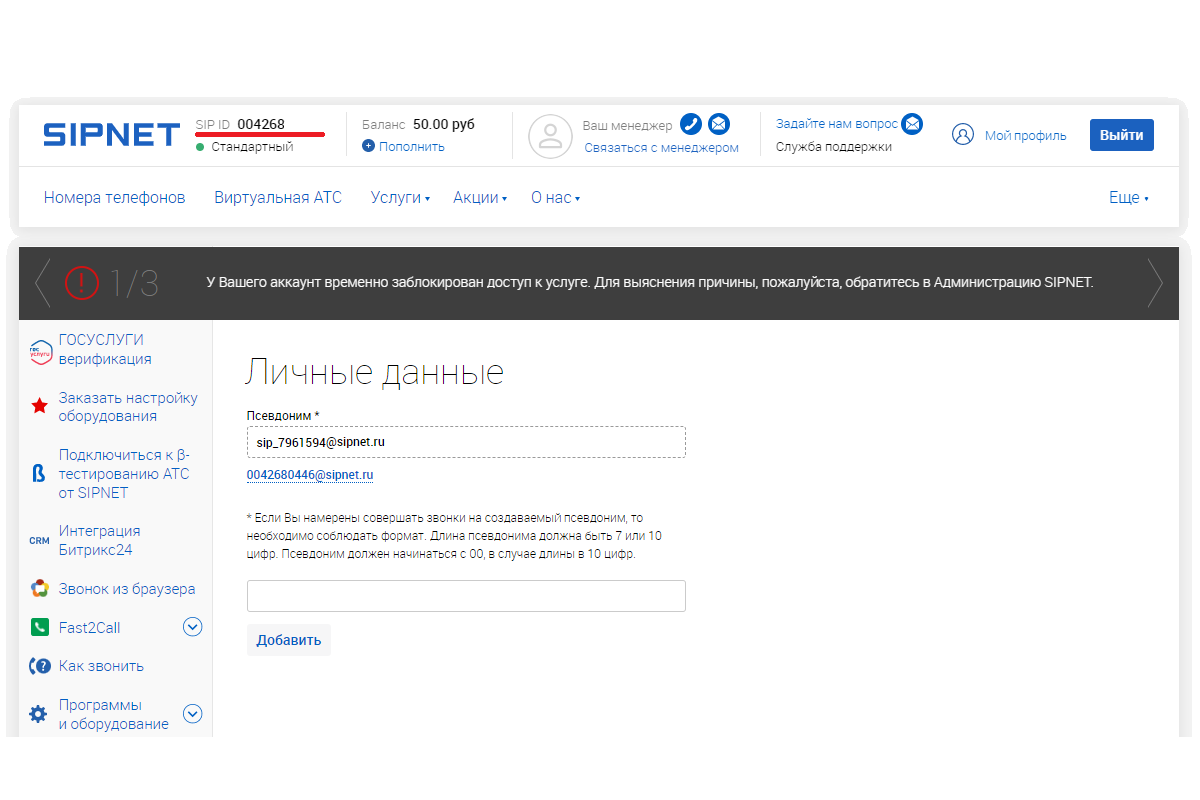Click the SIPNET logo
Image resolution: width=1200 pixels, height=800 pixels.
click(112, 135)
